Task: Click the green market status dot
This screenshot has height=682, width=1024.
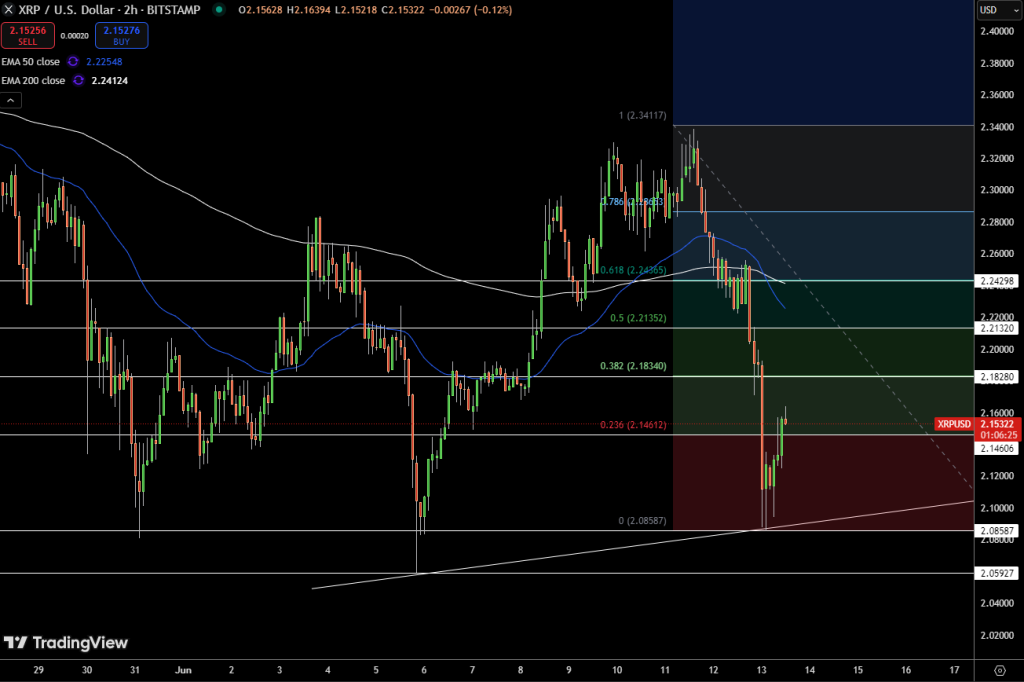Action: tap(219, 10)
